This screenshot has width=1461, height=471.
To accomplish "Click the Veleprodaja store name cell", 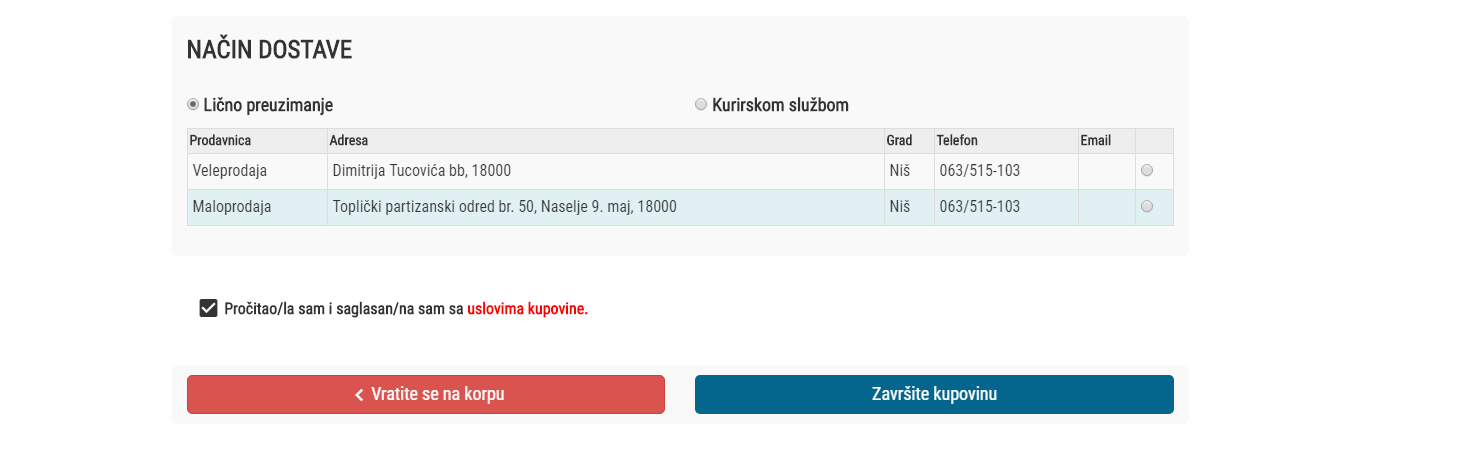I will [230, 171].
